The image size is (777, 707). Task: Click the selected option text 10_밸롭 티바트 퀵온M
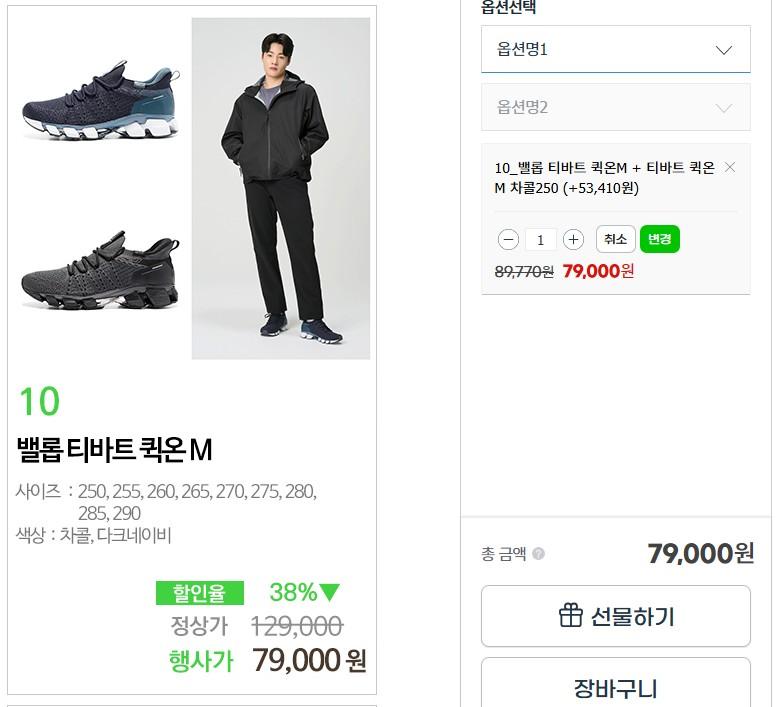pos(604,178)
